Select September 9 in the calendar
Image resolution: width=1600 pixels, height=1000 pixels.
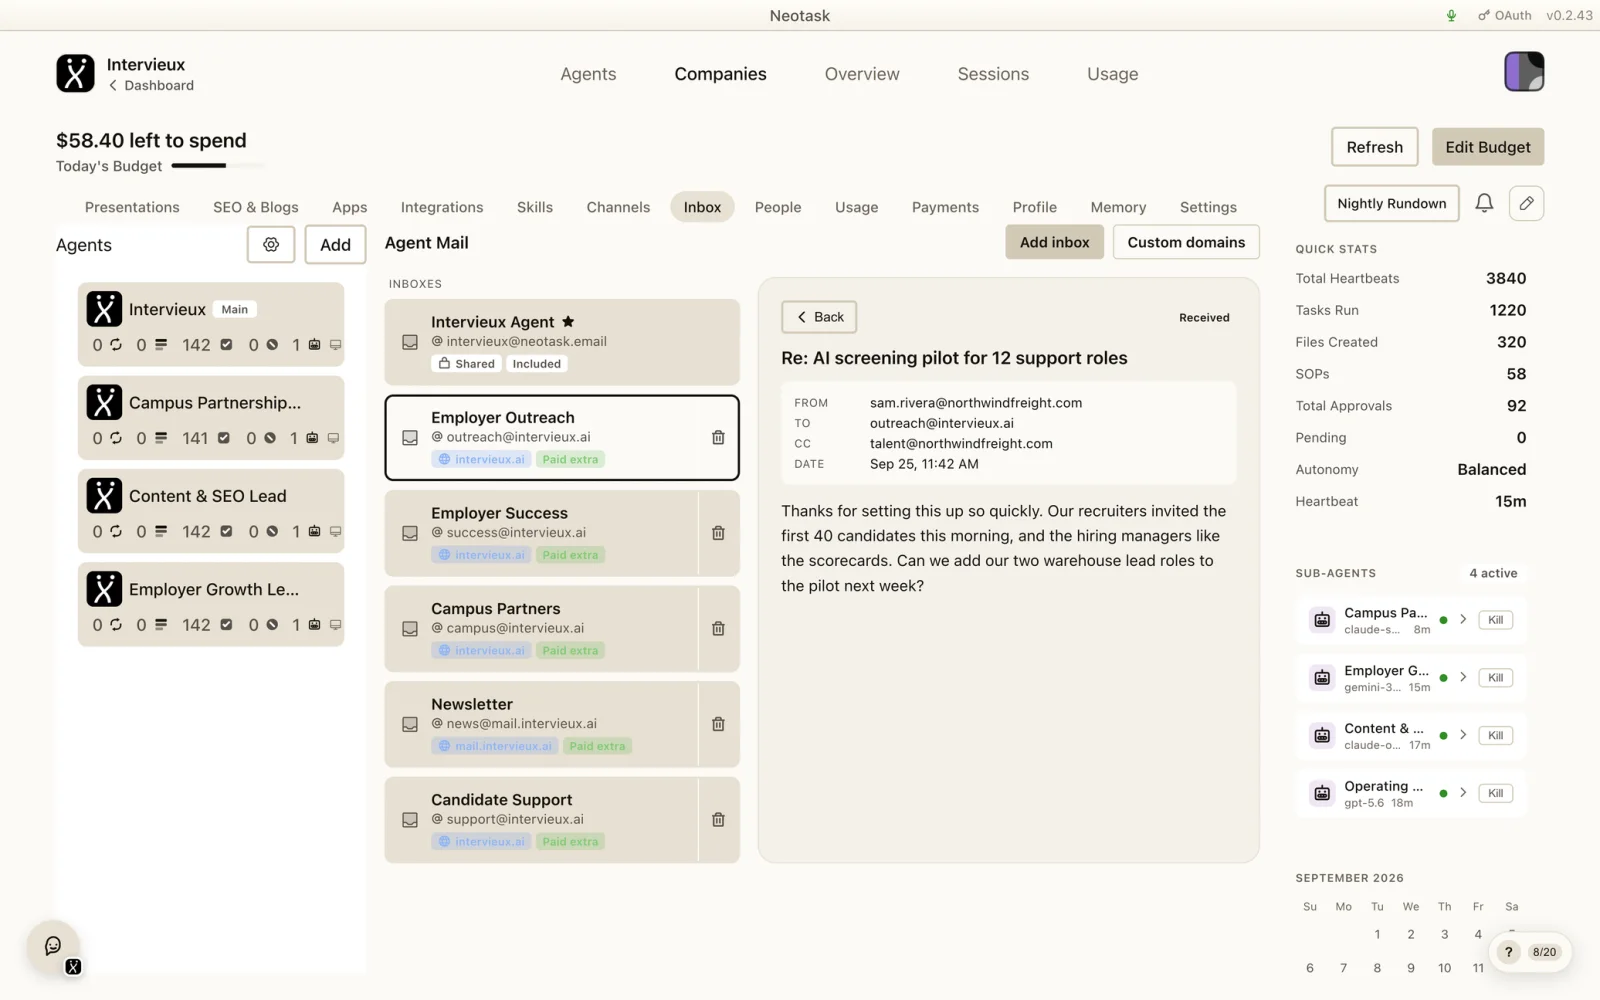click(x=1410, y=968)
